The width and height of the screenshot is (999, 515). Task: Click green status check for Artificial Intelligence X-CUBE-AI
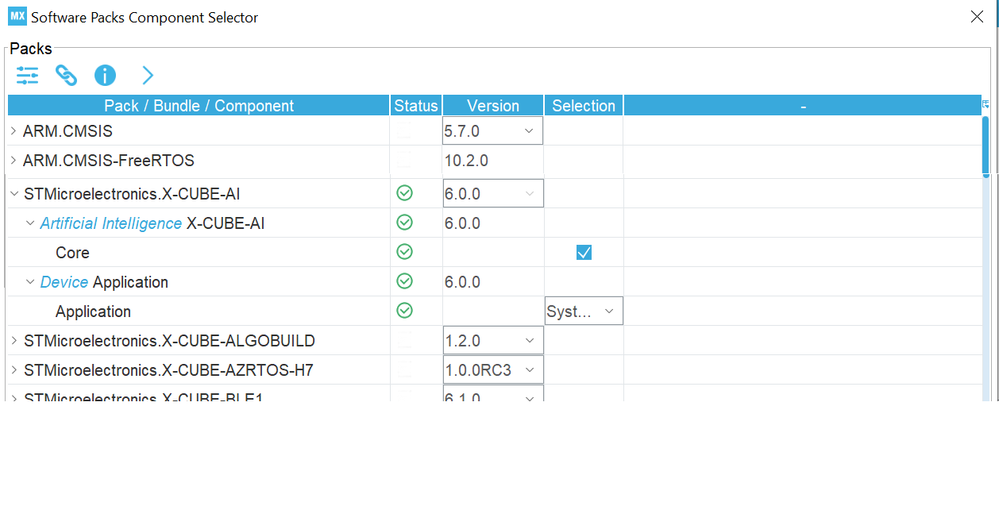point(405,222)
